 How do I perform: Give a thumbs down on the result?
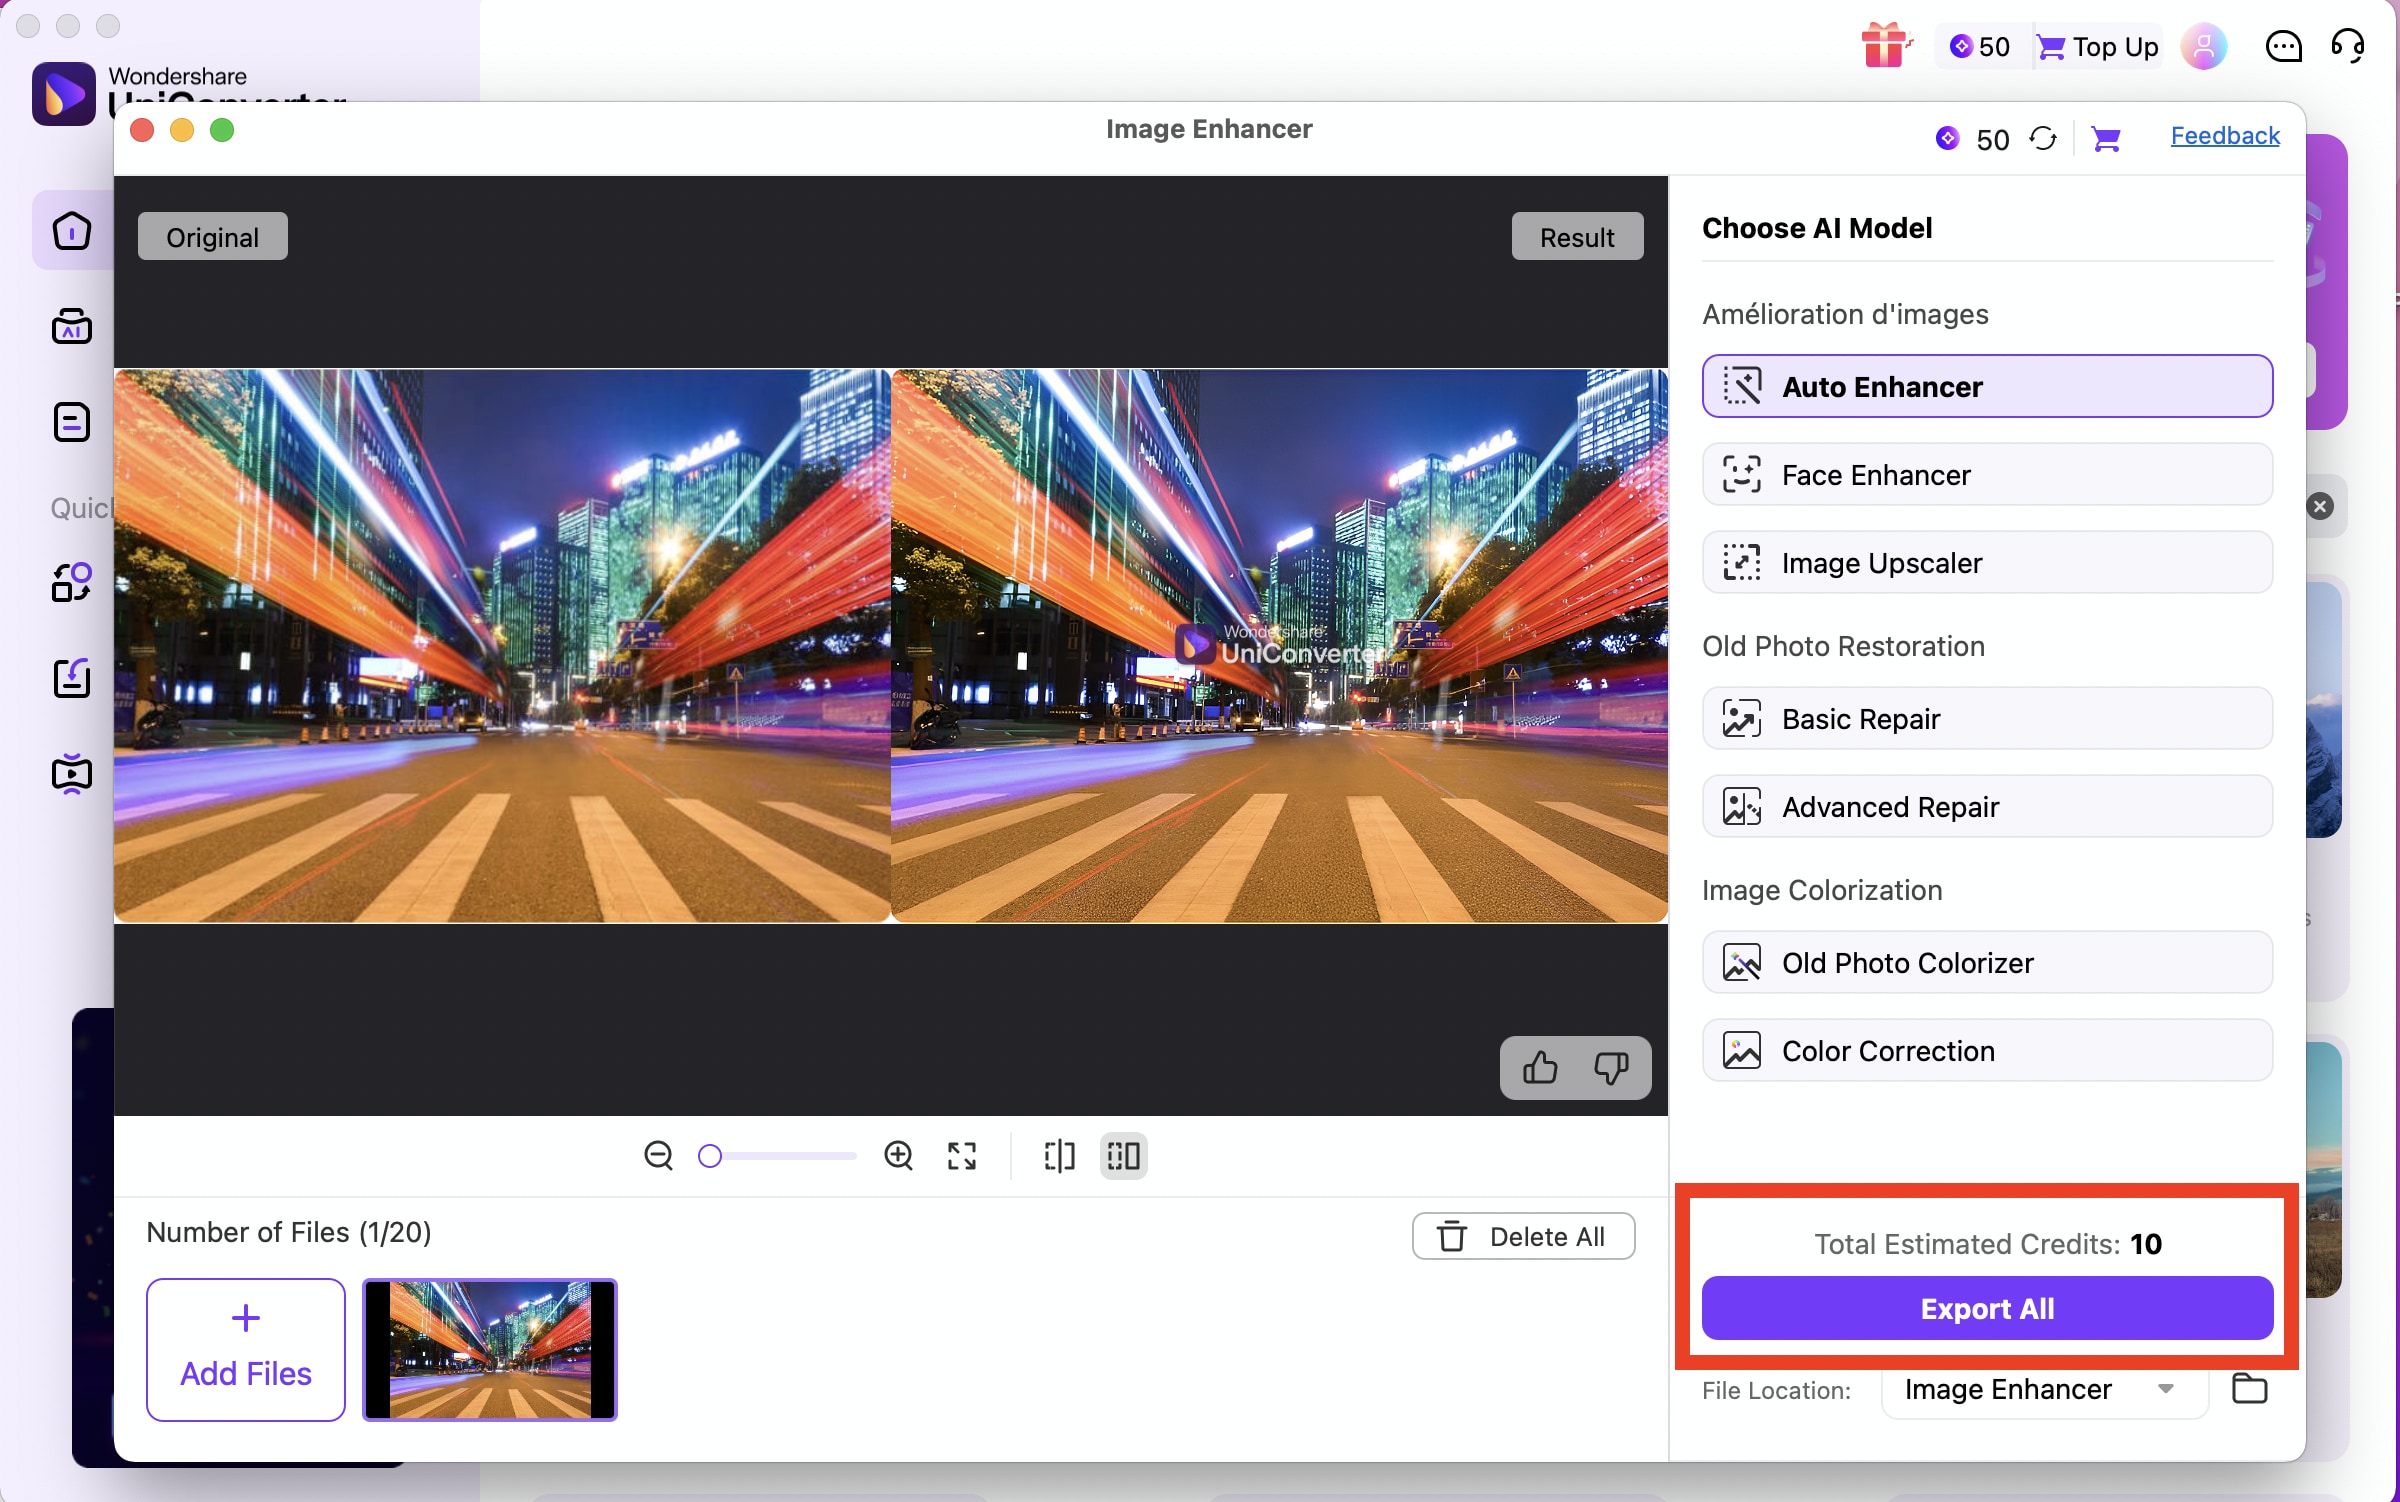coord(1610,1068)
